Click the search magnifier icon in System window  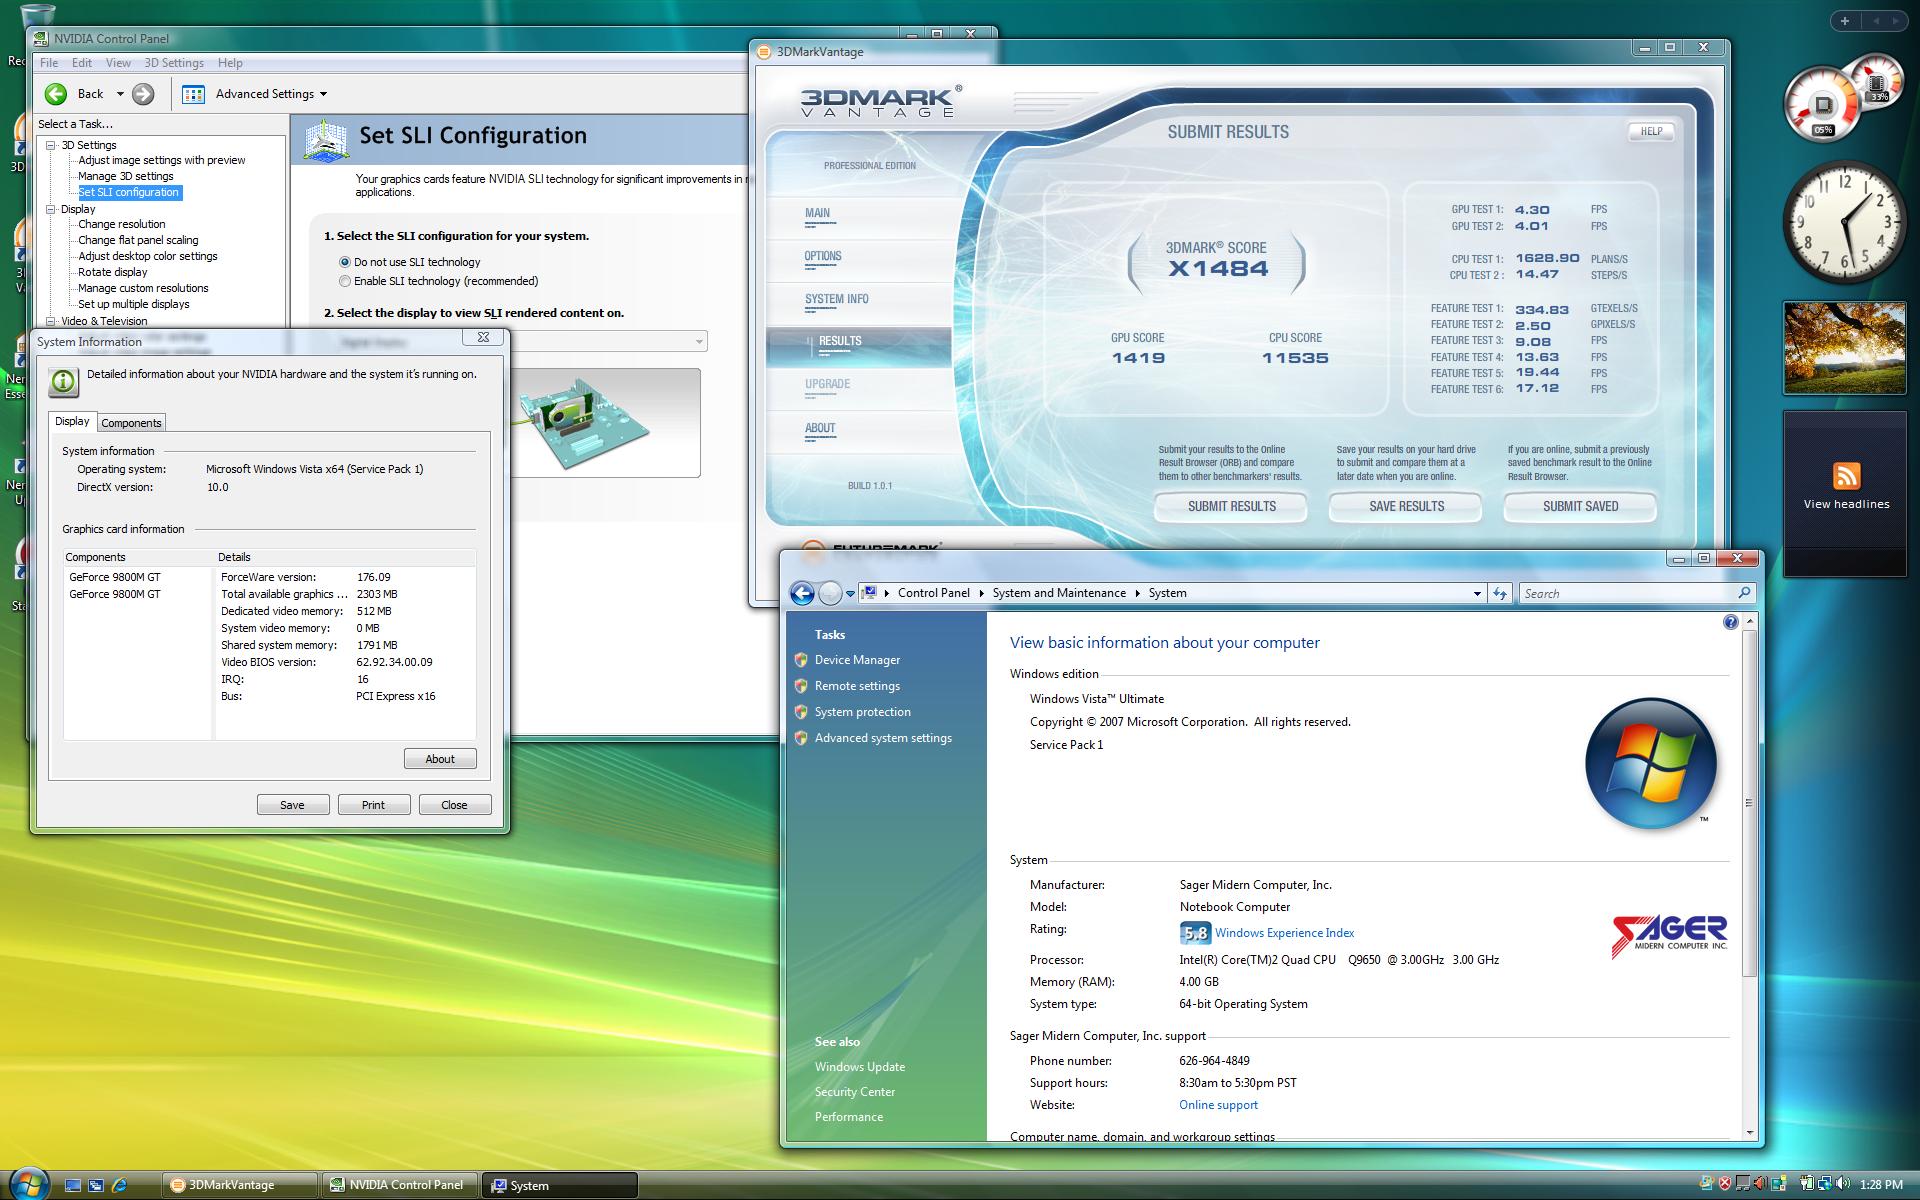point(1745,593)
